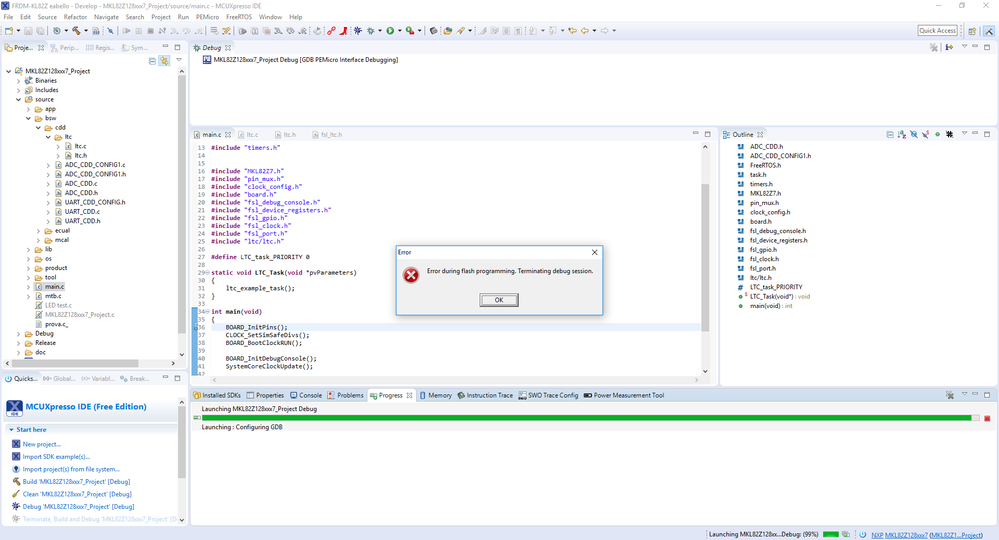Click the red error icon in dialog
The image size is (999, 540).
point(412,275)
